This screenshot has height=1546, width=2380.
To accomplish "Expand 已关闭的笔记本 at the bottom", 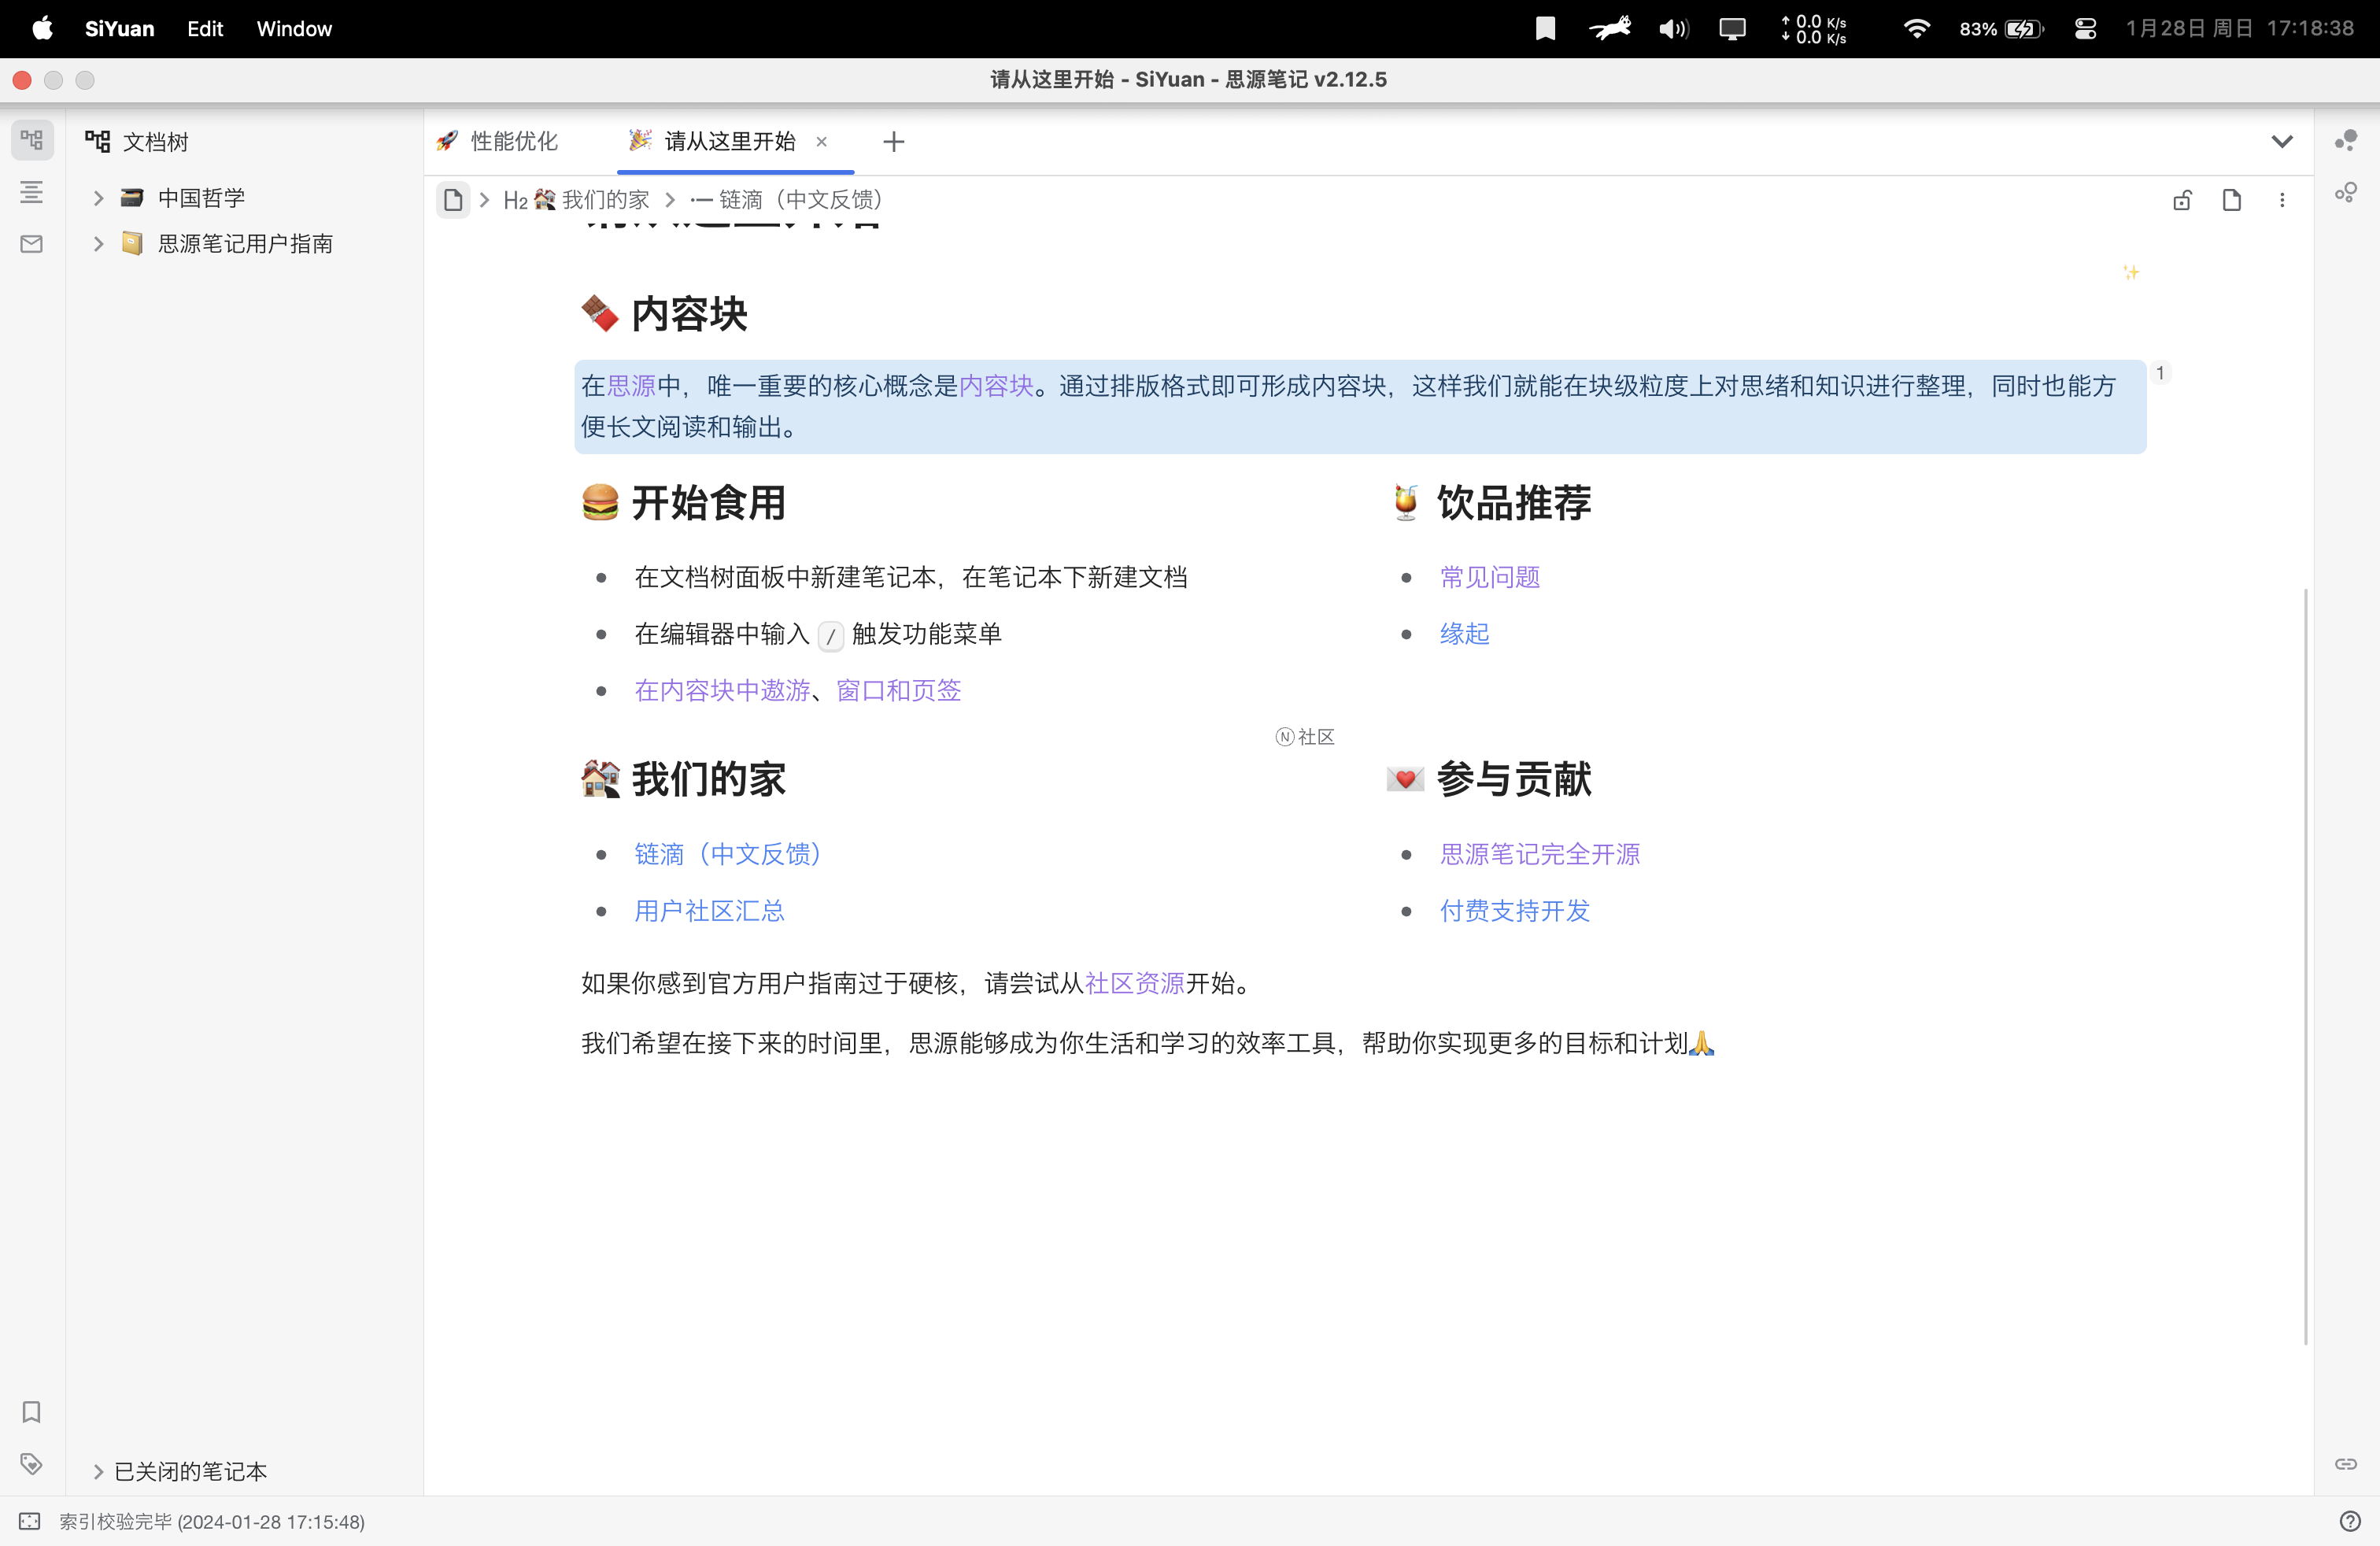I will [97, 1471].
